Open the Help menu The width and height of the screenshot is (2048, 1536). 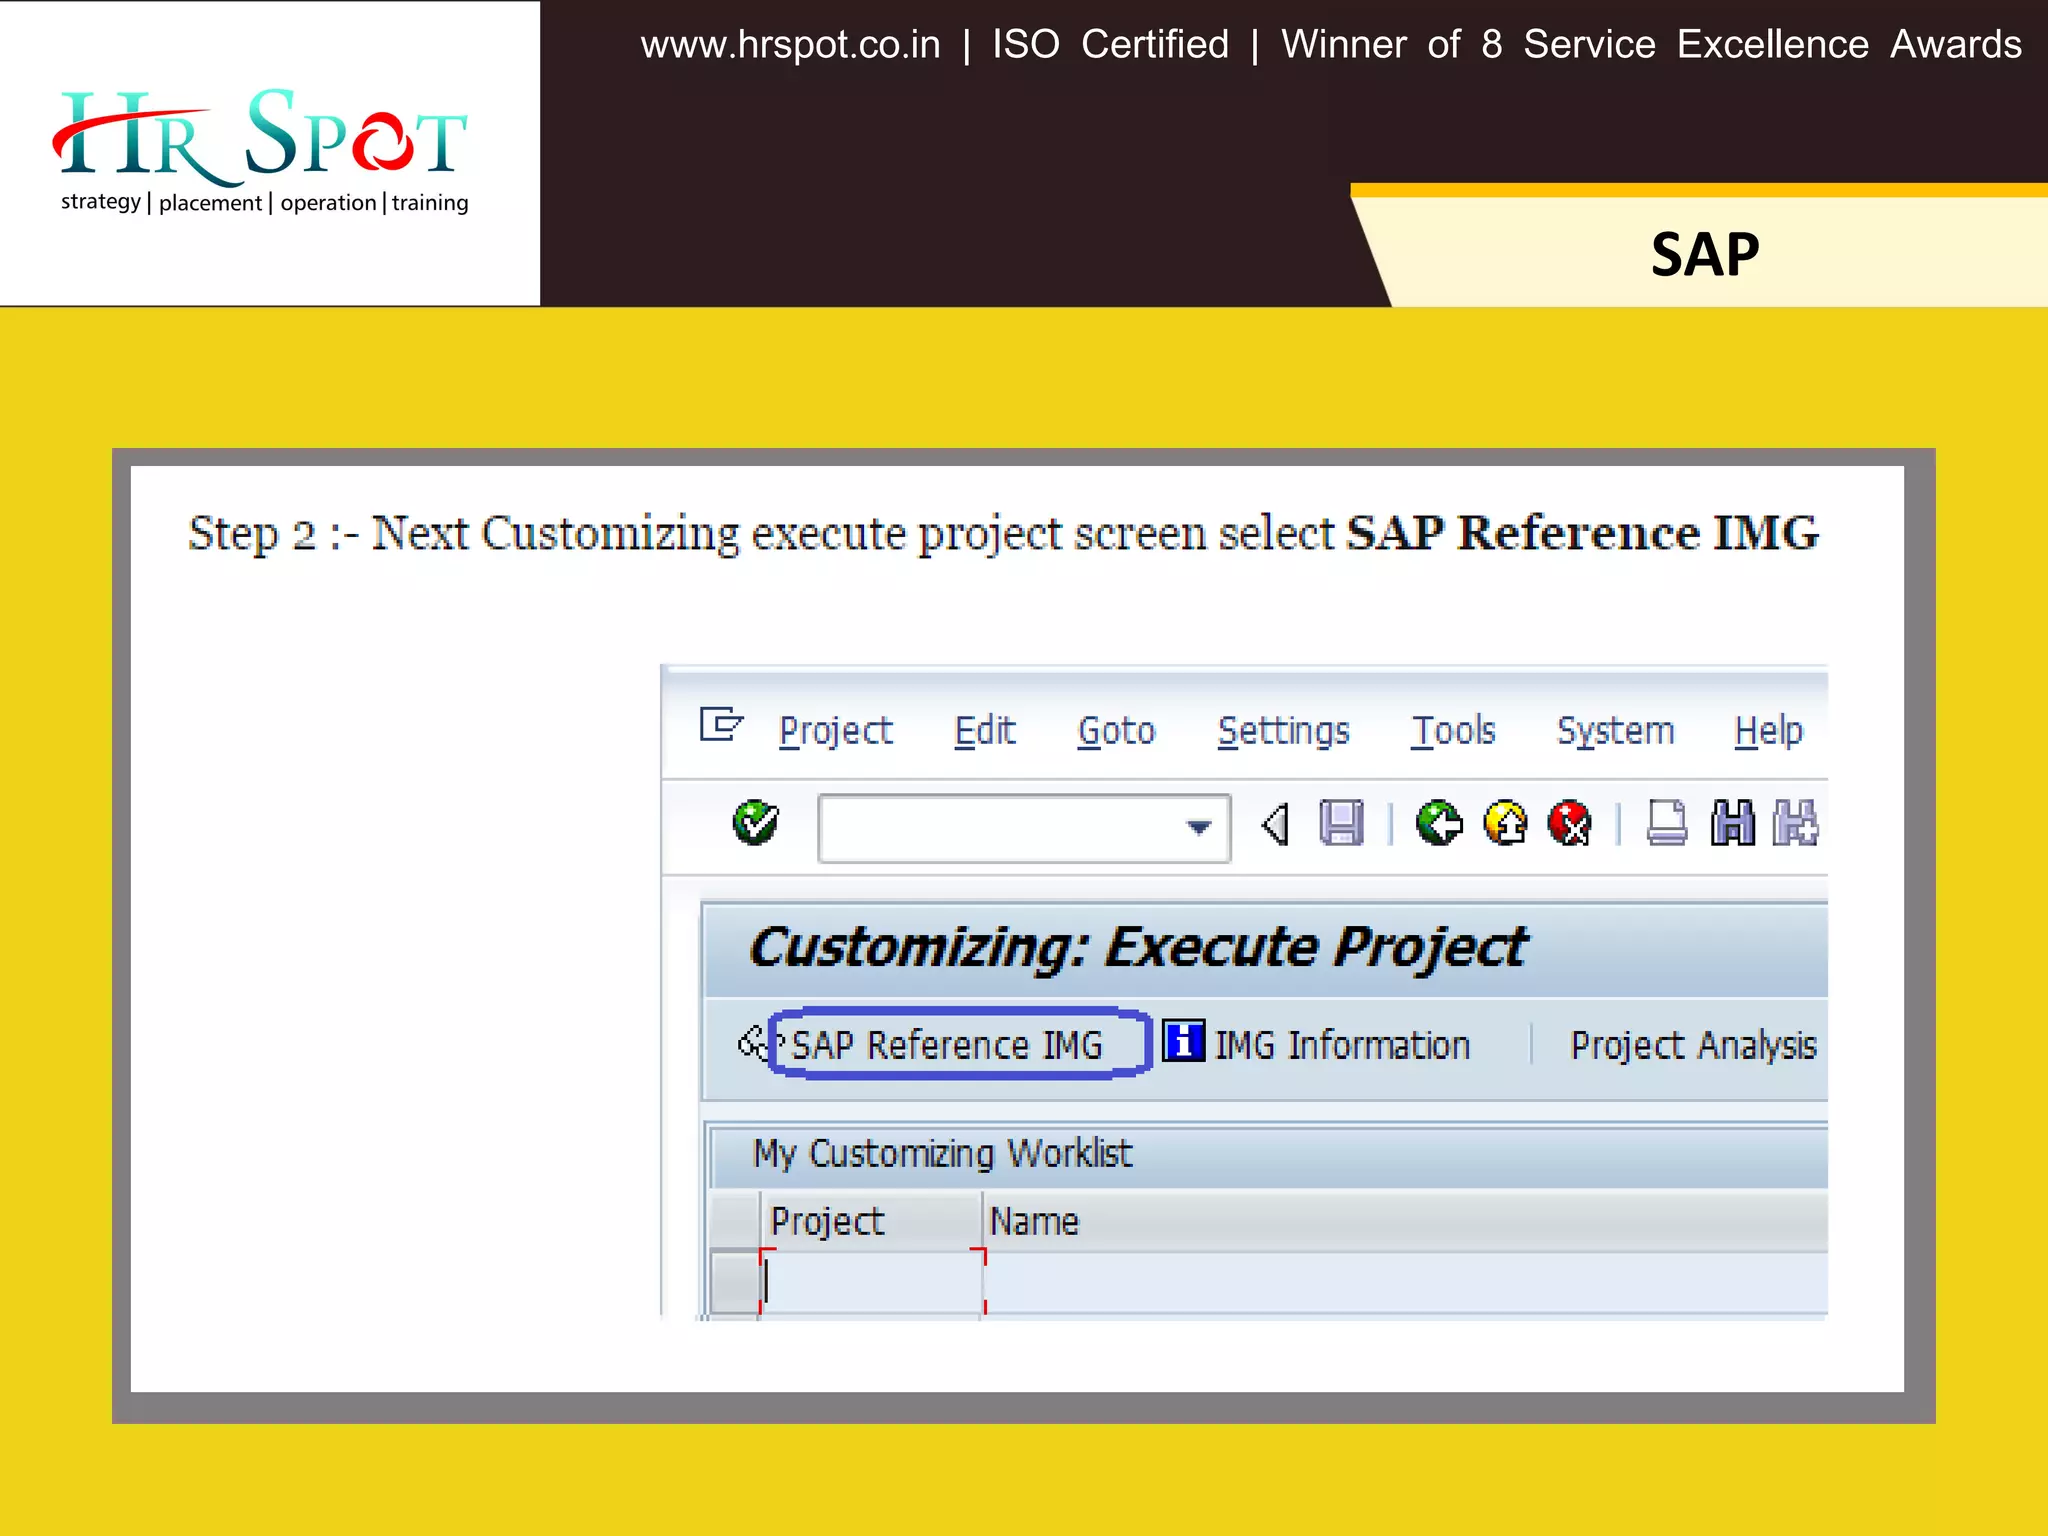click(1768, 731)
